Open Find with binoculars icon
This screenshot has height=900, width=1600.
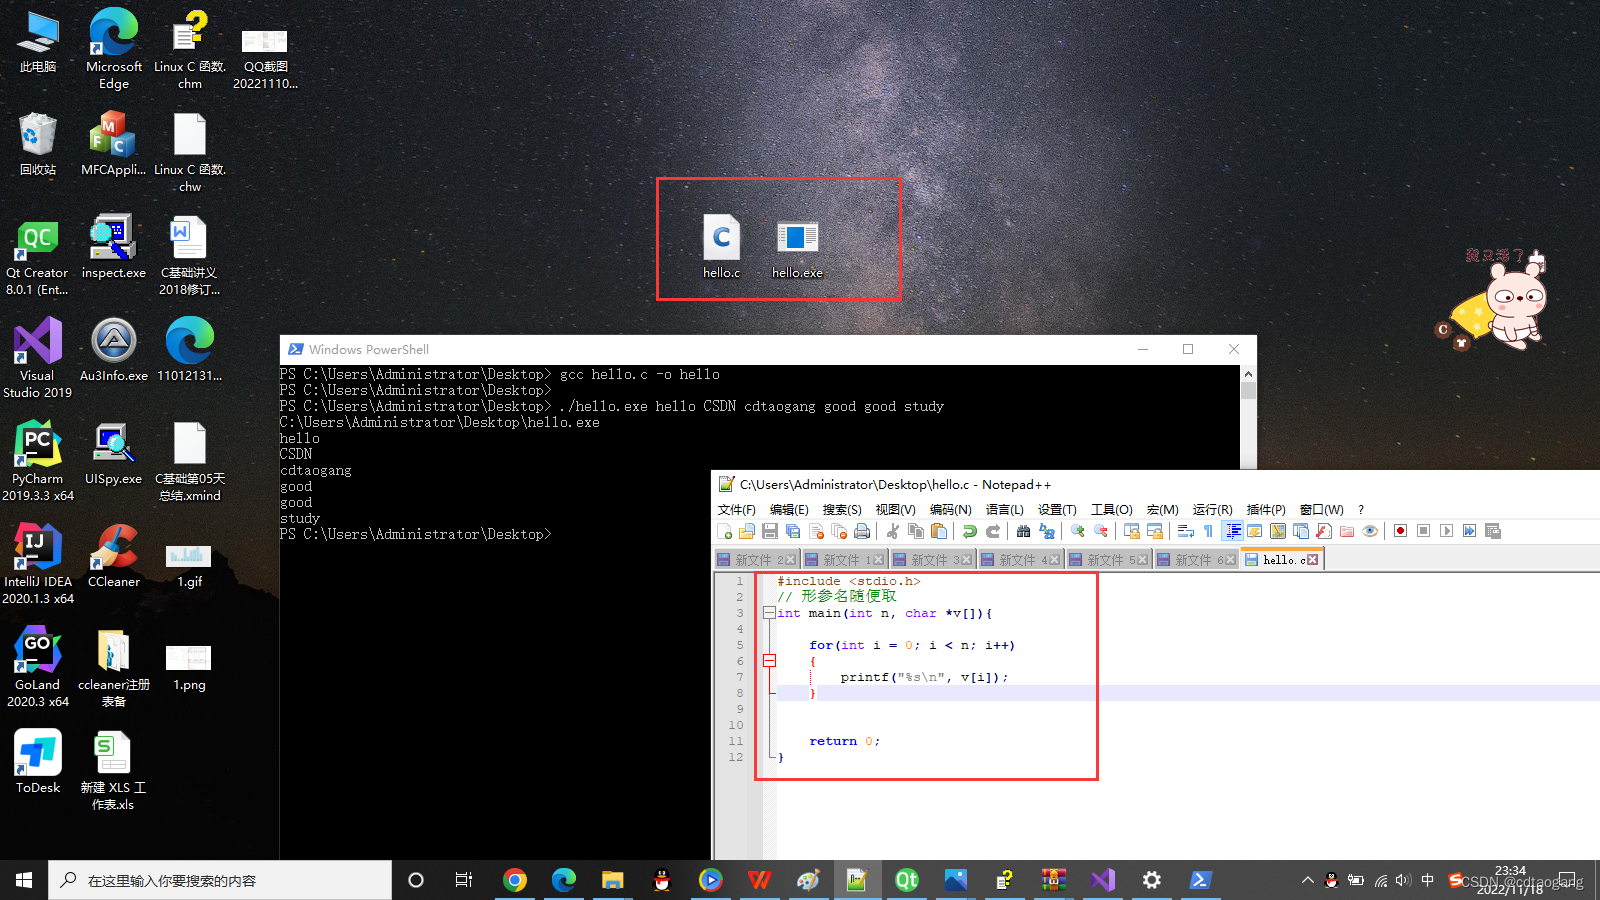1024,531
